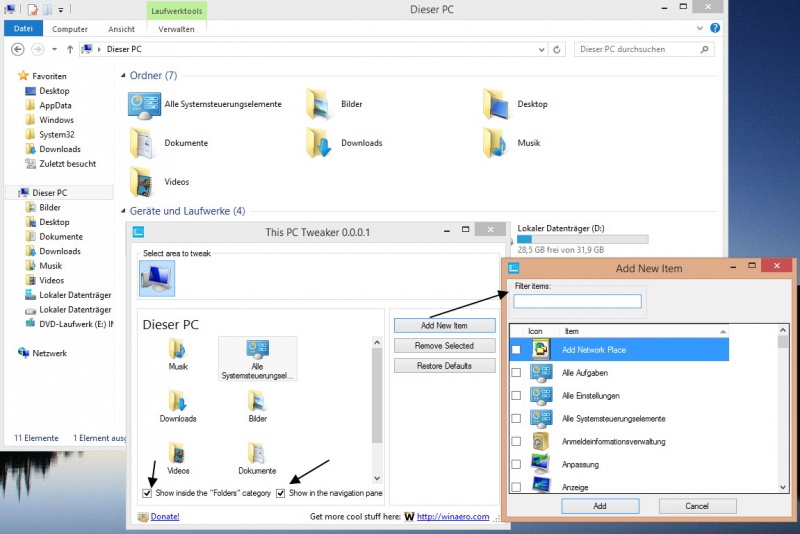
Task: Open the Desktop folder in Explorer's main pane
Action: pyautogui.click(x=515, y=105)
